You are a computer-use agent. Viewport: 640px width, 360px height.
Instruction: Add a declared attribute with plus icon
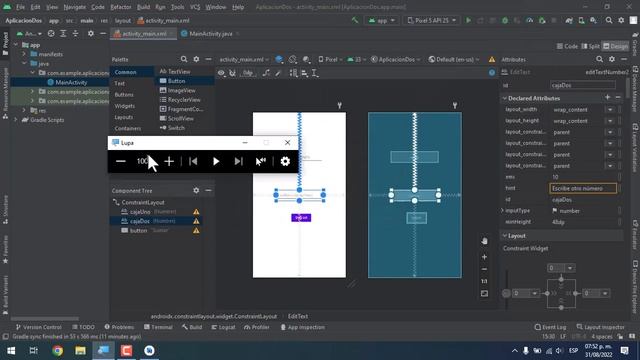pos(608,98)
